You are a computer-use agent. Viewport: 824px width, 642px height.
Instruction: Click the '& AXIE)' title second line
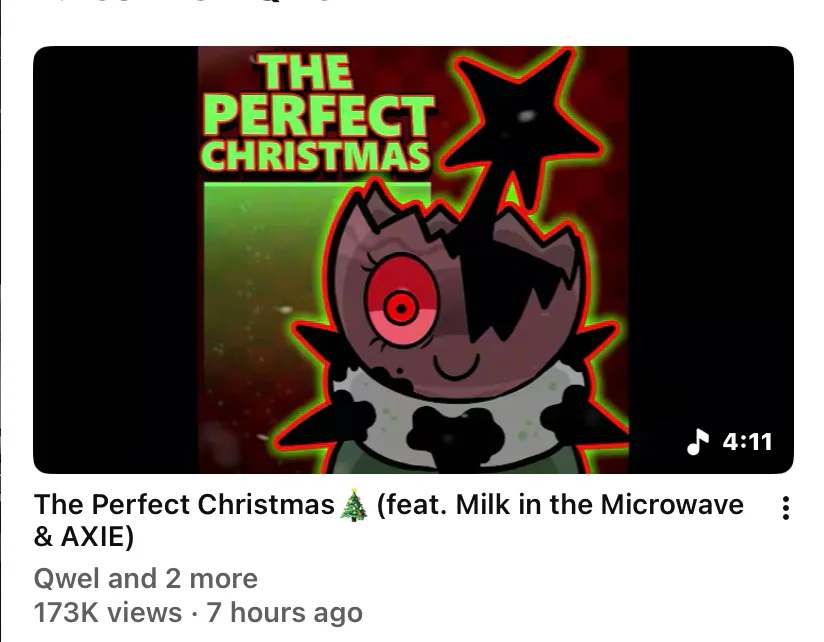[x=84, y=537]
